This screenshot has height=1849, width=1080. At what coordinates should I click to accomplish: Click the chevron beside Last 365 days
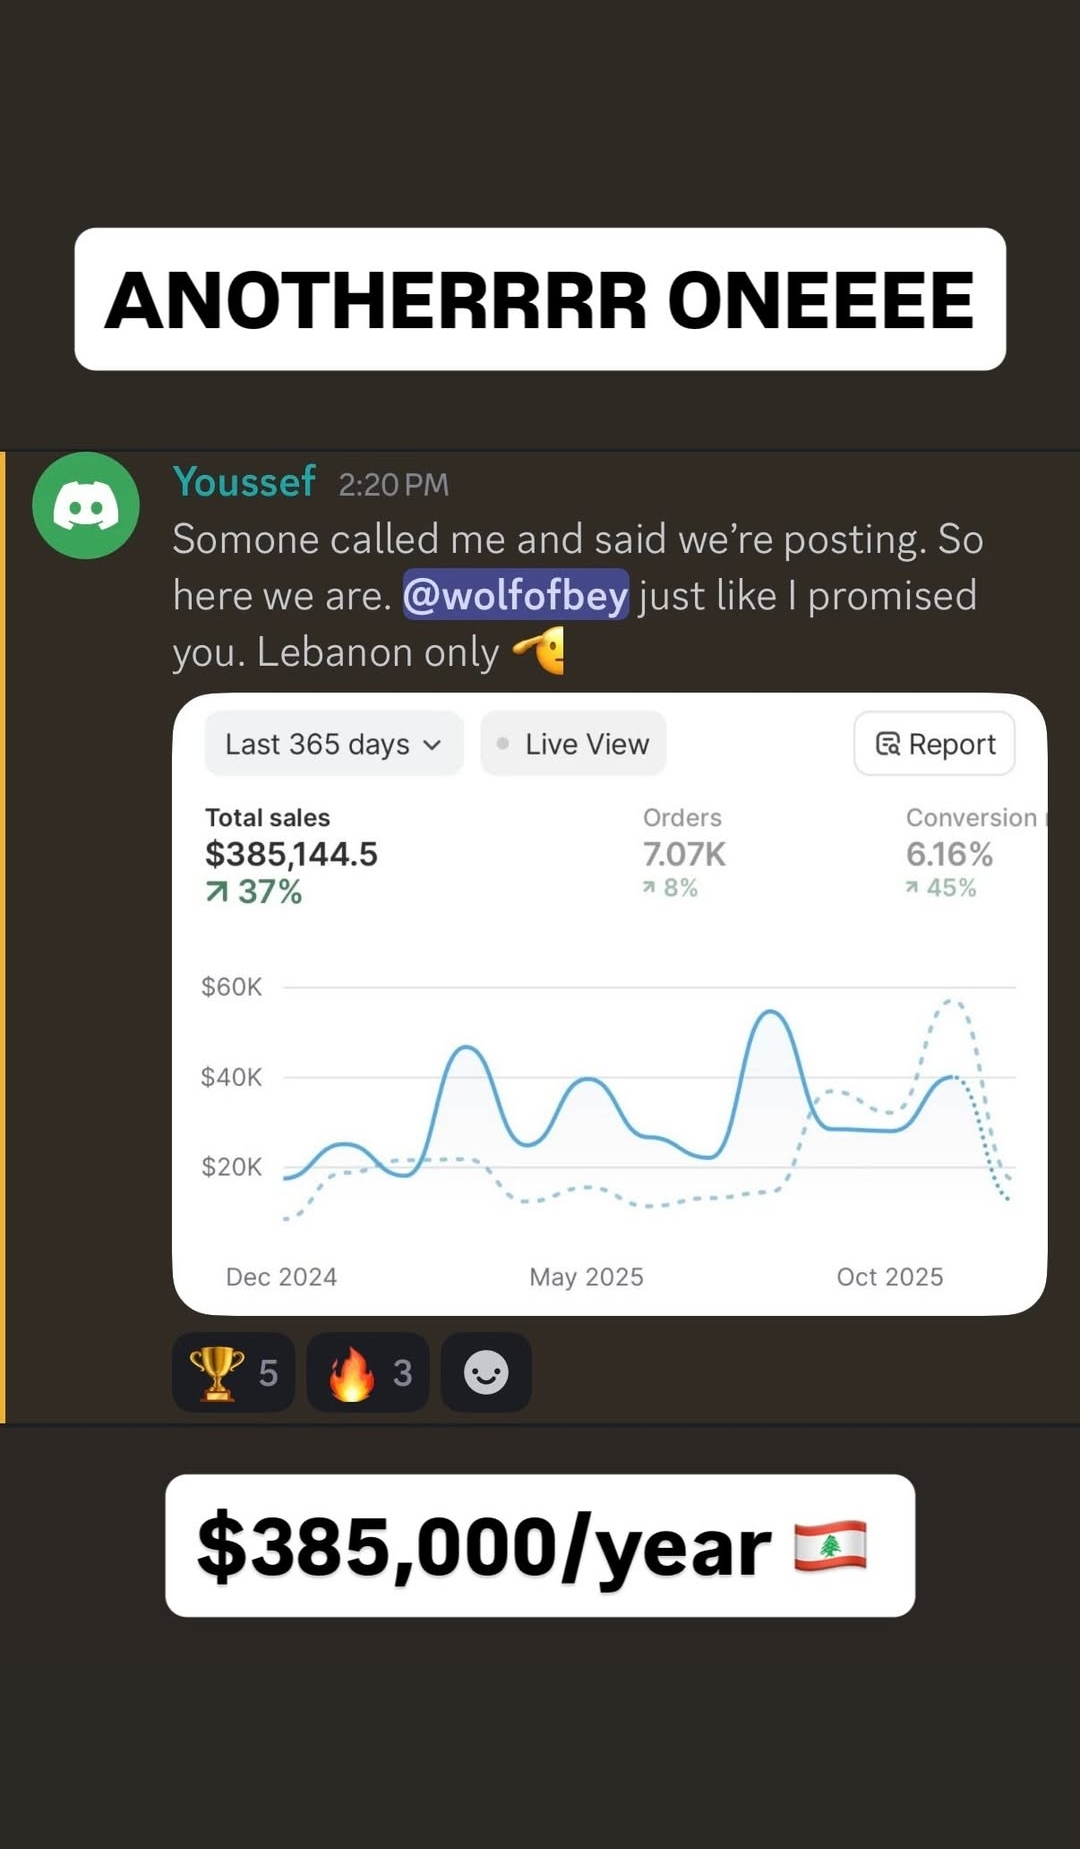point(432,745)
